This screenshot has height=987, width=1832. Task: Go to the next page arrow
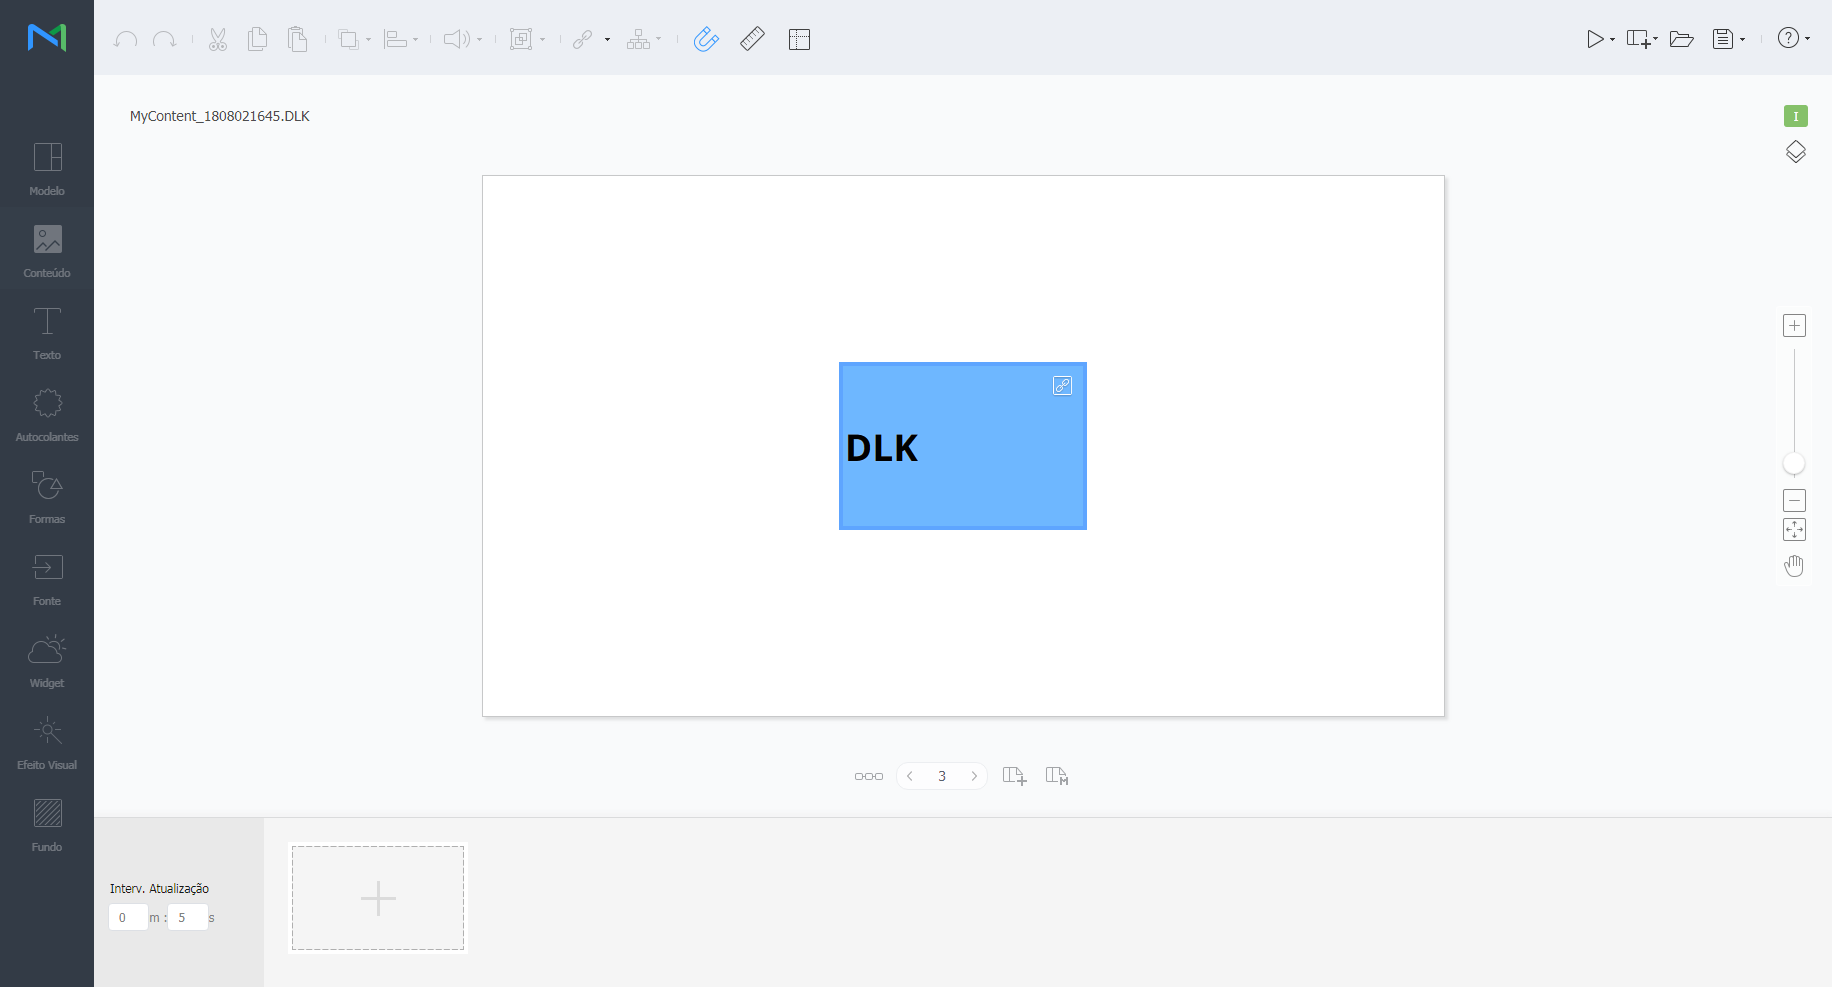pos(974,776)
